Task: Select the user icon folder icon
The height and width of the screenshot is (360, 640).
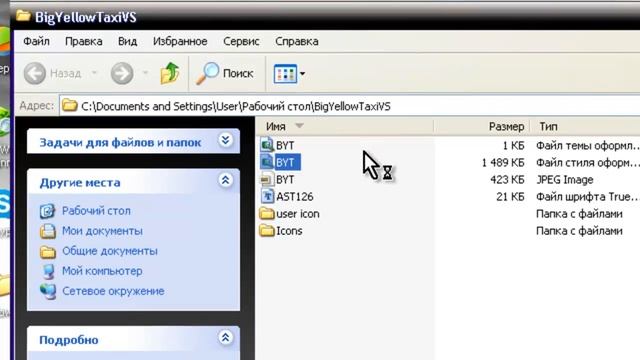Action: tap(267, 213)
